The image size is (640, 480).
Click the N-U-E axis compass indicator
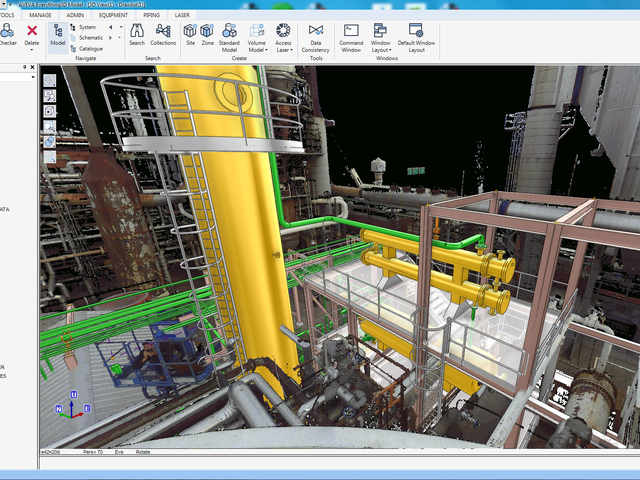[x=73, y=407]
